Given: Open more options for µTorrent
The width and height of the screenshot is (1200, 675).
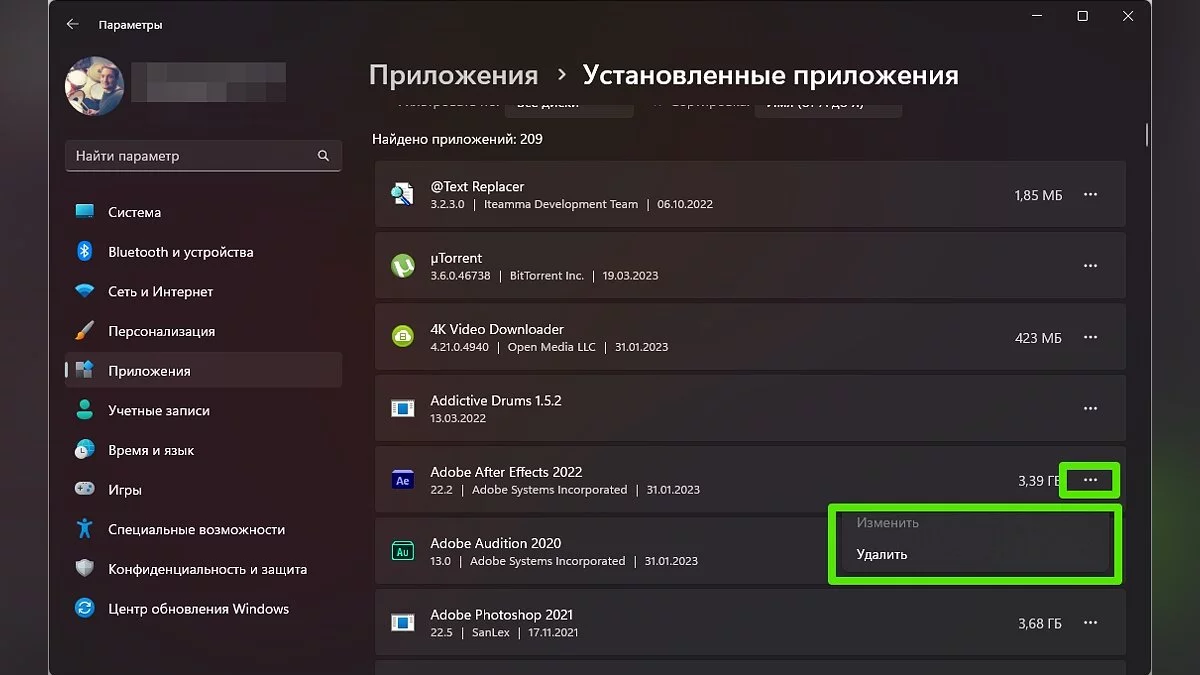Looking at the screenshot, I should coord(1090,266).
